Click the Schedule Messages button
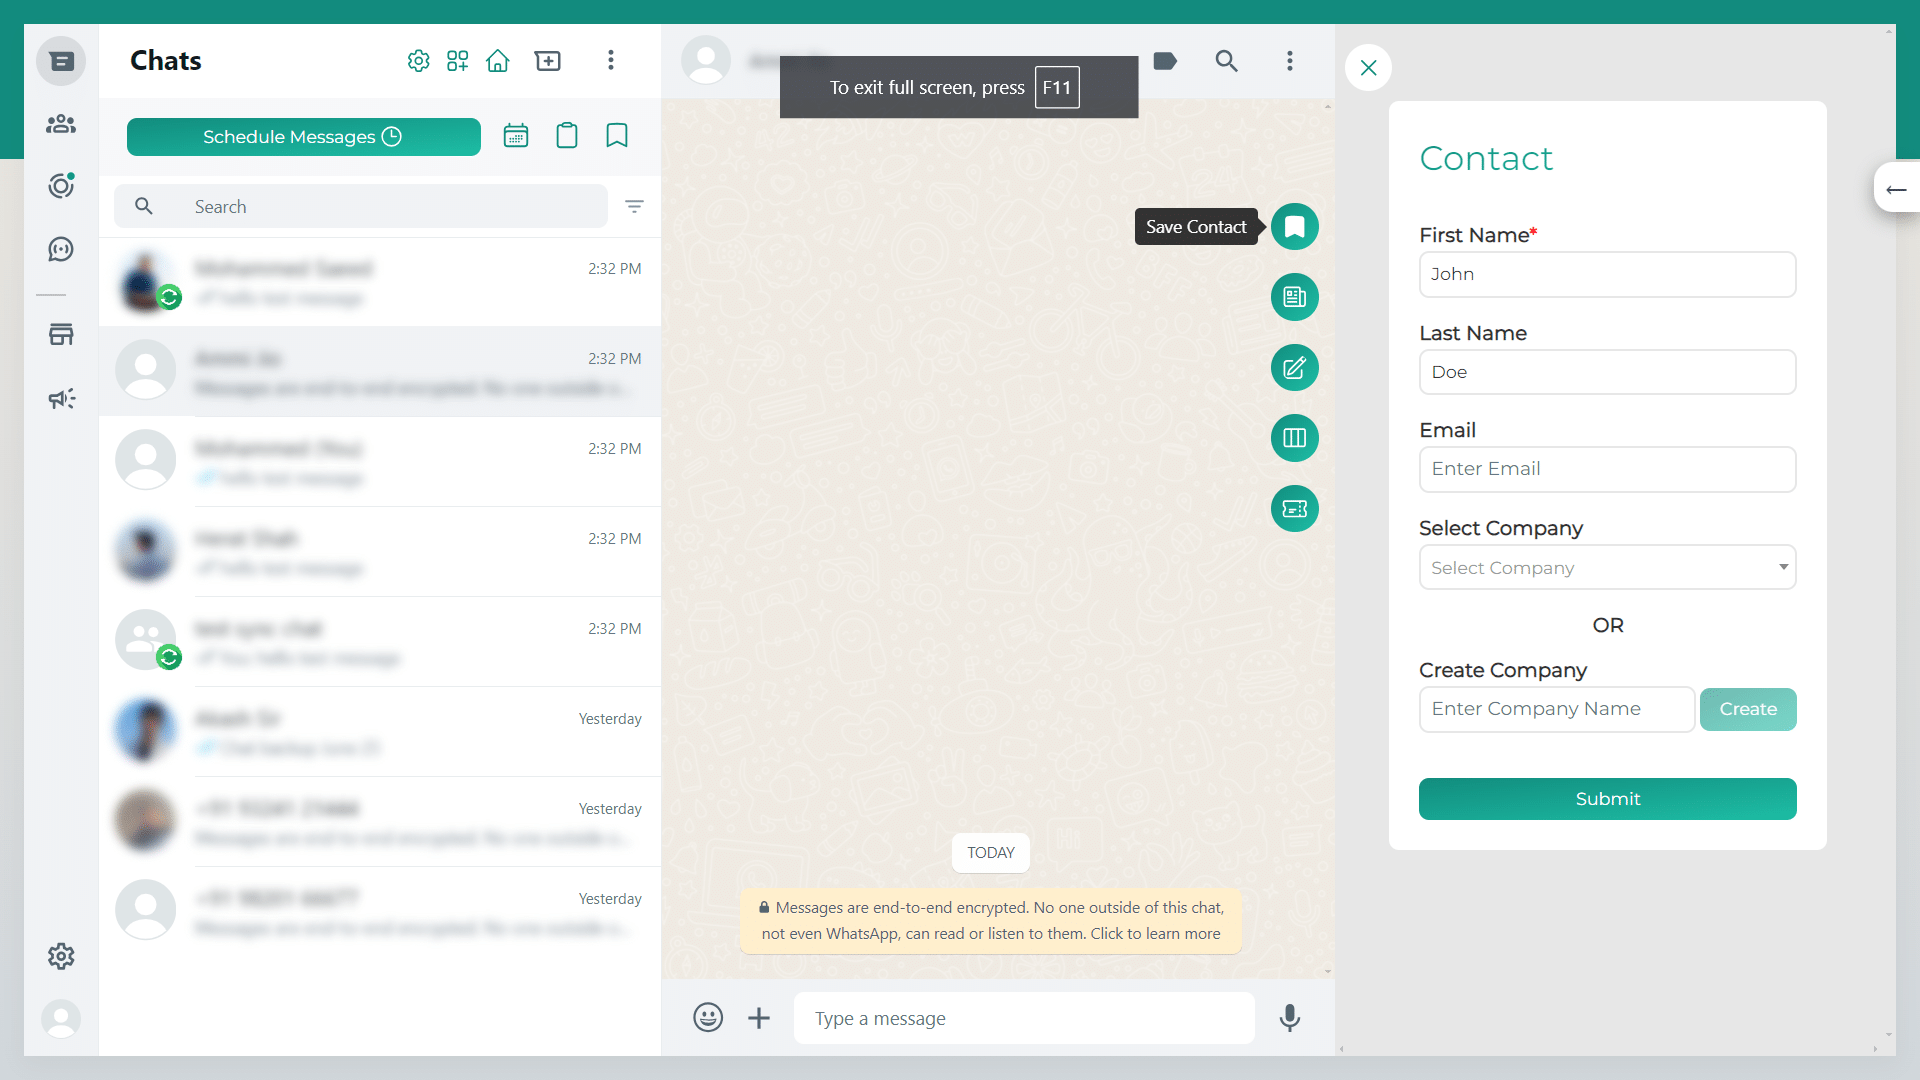This screenshot has width=1920, height=1080. (x=303, y=137)
